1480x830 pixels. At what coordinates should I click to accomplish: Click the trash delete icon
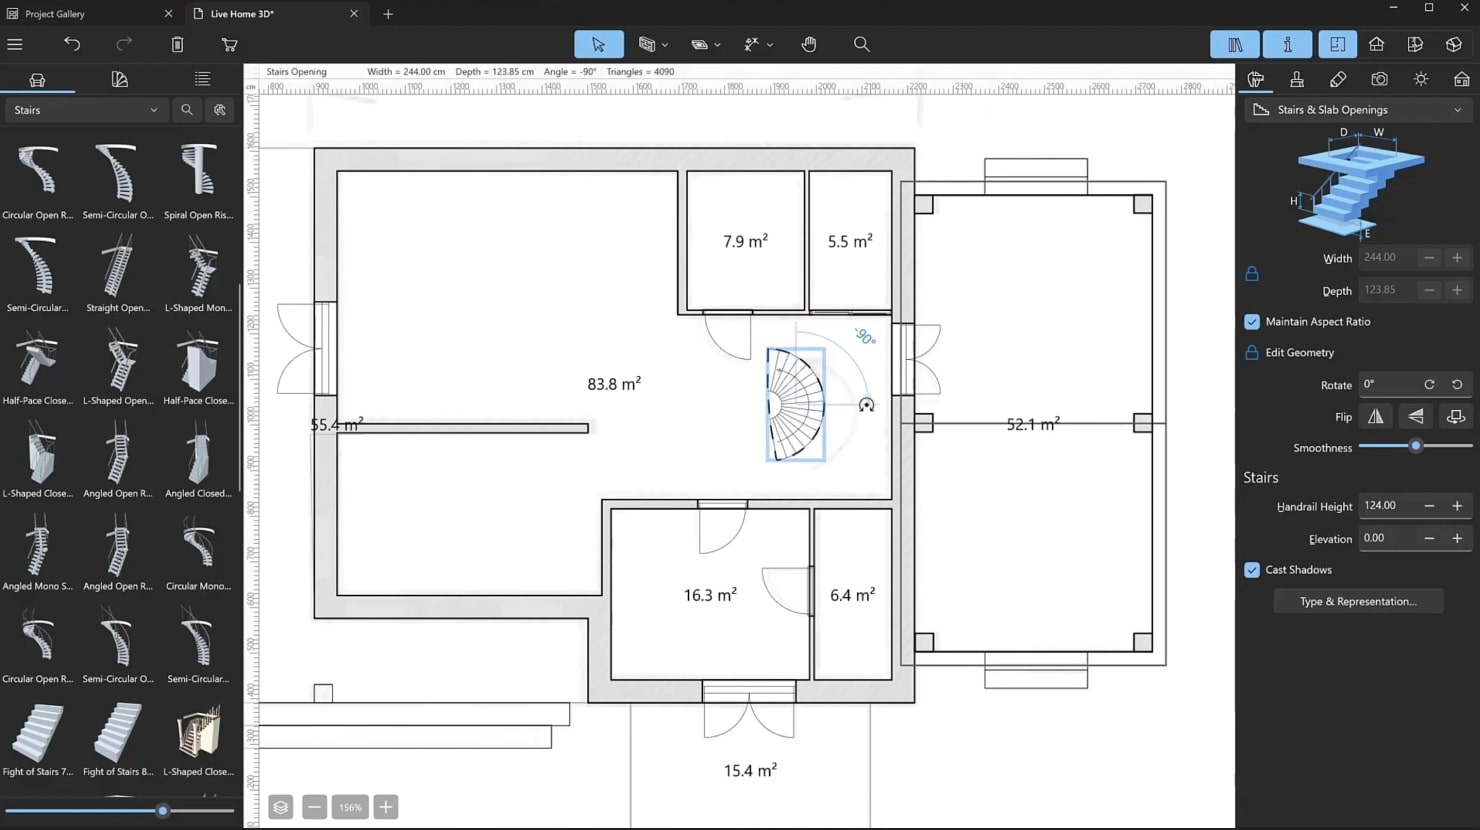coord(177,44)
